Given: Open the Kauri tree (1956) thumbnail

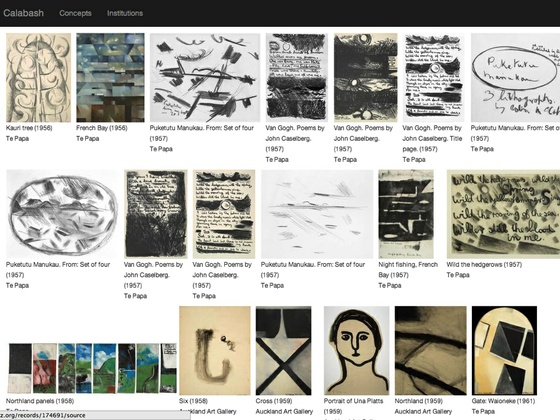Looking at the screenshot, I should coord(39,78).
